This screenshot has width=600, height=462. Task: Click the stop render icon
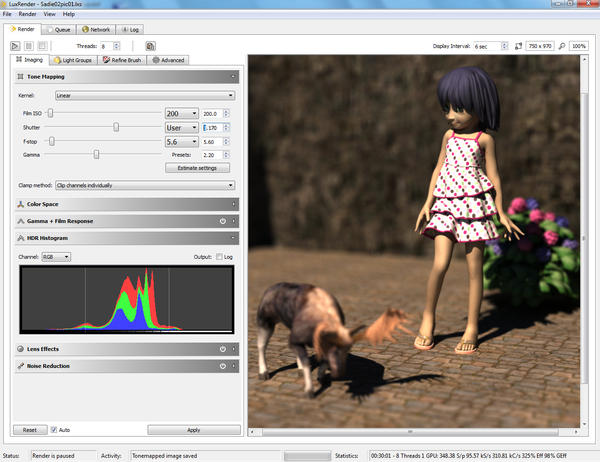[42, 46]
